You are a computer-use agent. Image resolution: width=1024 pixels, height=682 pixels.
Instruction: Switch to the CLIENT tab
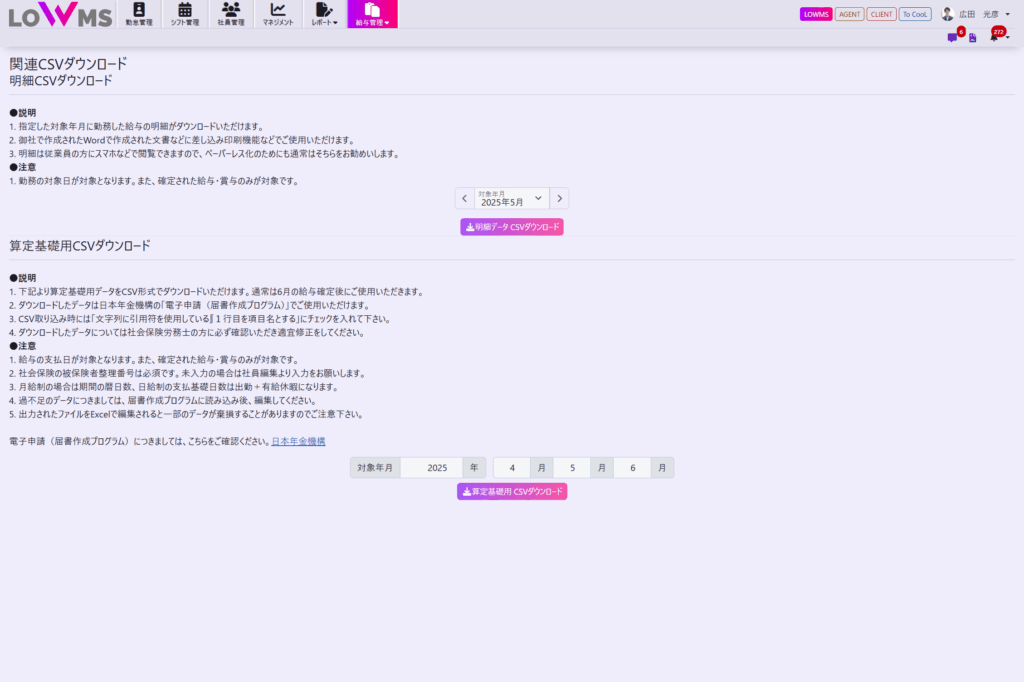click(881, 14)
